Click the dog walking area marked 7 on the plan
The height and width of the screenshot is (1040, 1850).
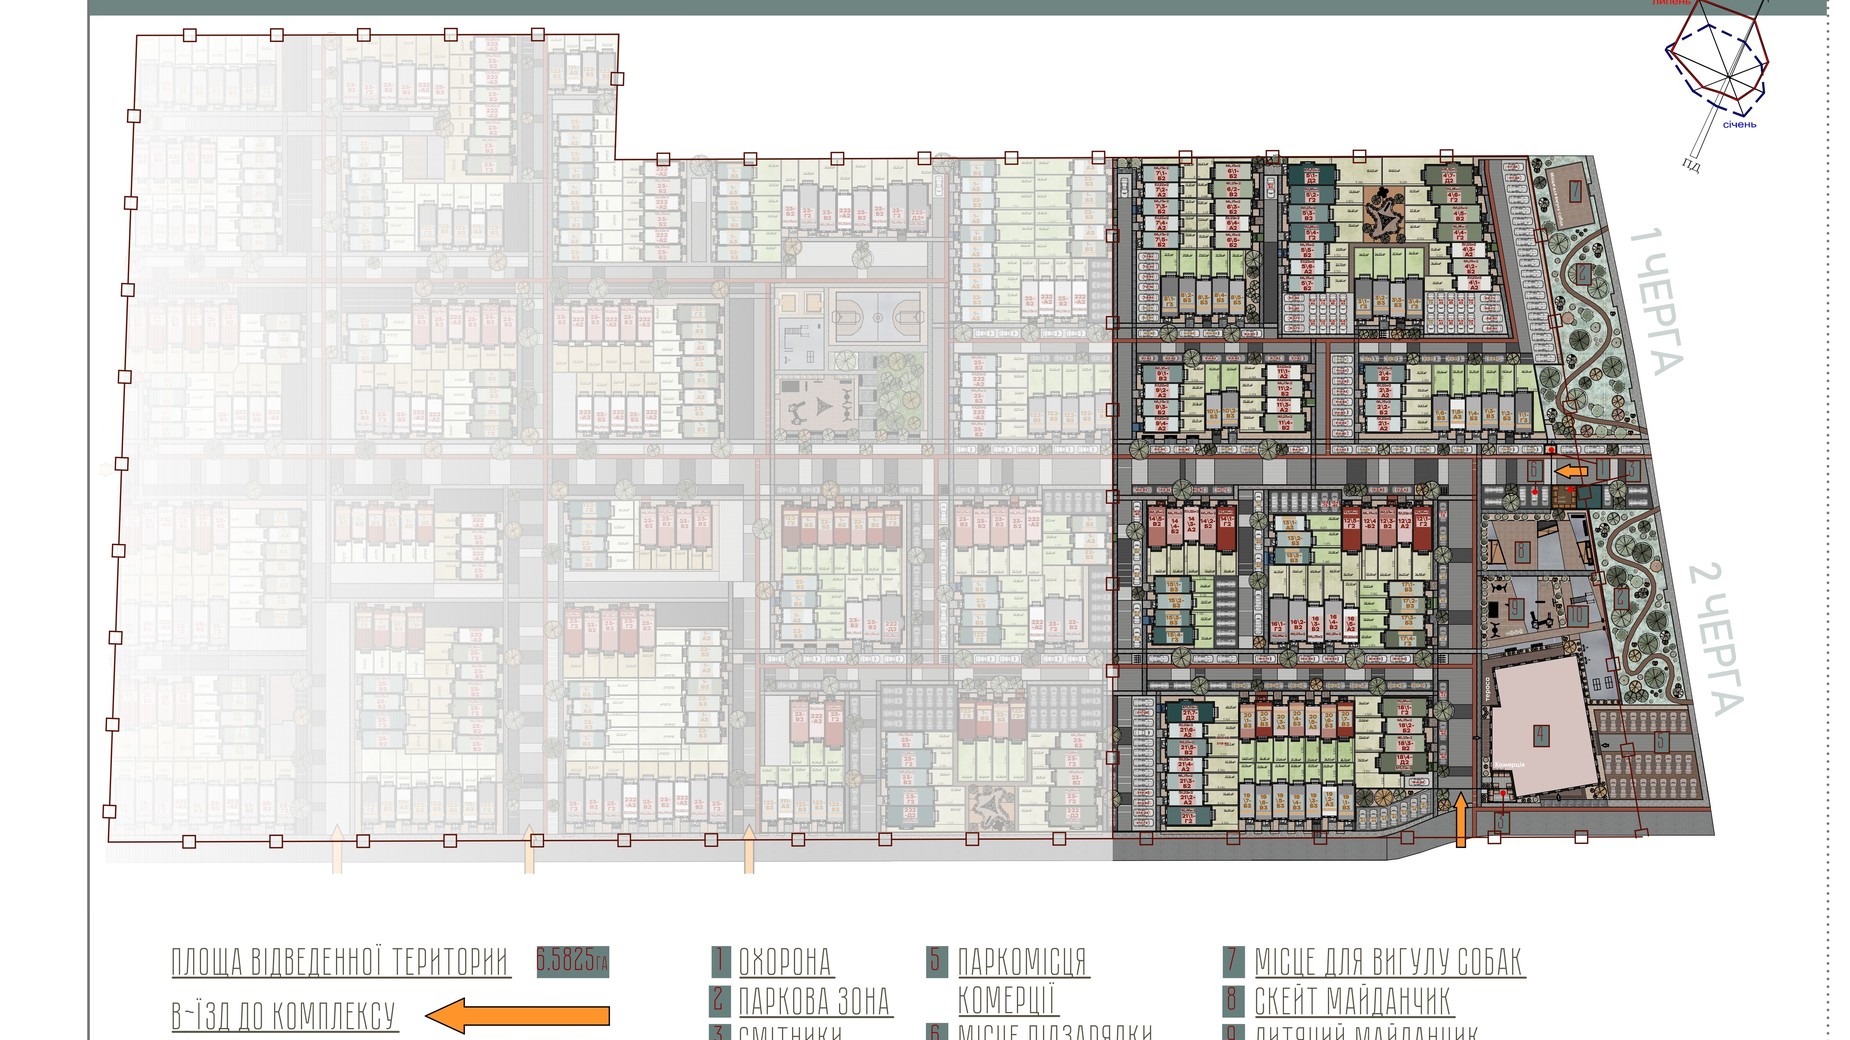point(1573,192)
